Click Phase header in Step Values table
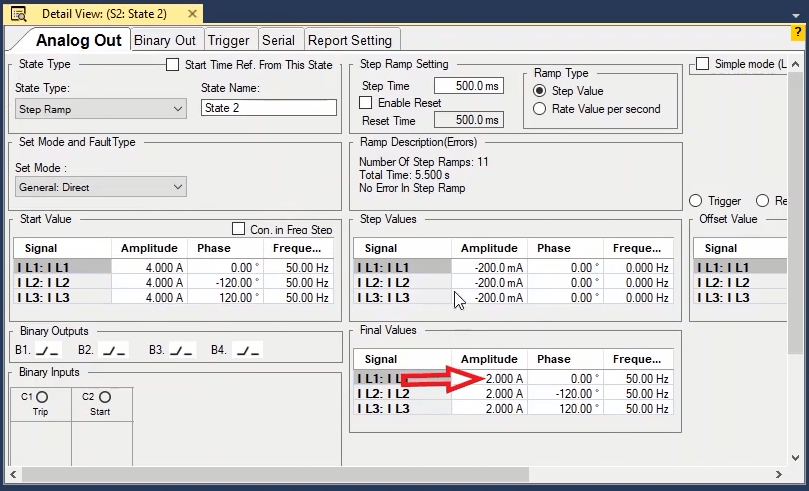This screenshot has width=809, height=491. point(565,248)
